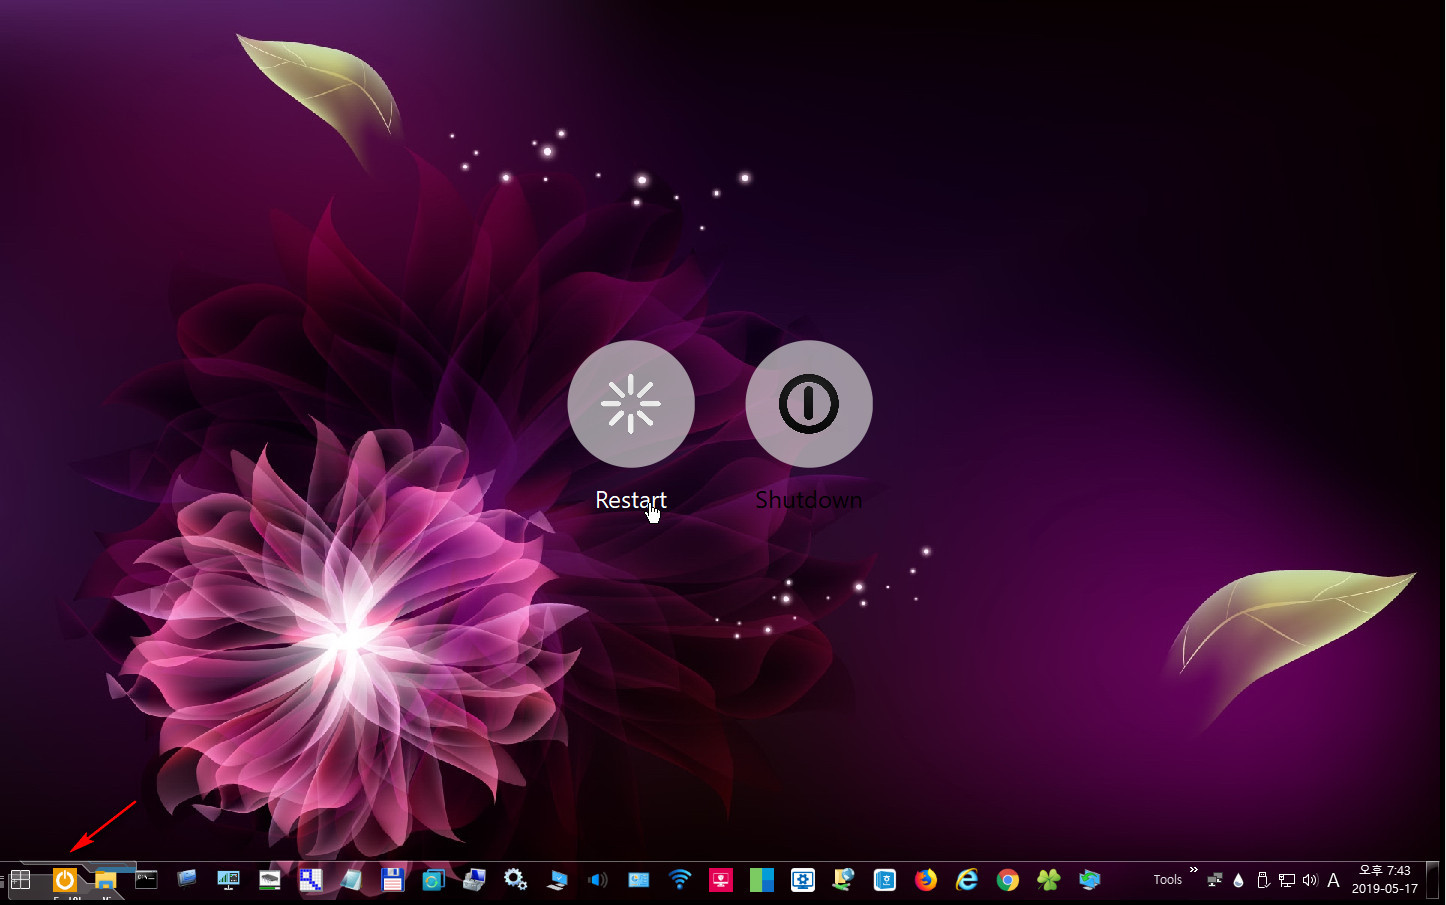Expand the Tools toolbar chevron
The height and width of the screenshot is (905, 1446).
[x=1193, y=870]
